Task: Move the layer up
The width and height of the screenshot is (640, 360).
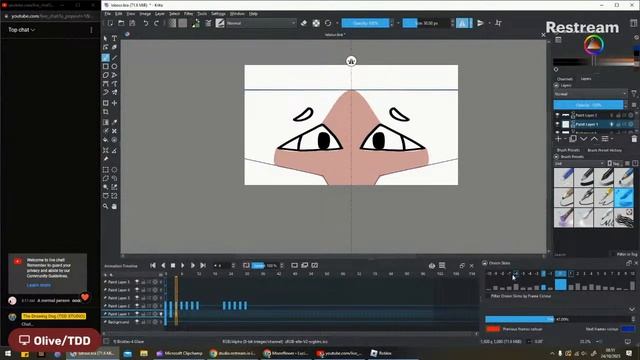Action: (x=594, y=139)
